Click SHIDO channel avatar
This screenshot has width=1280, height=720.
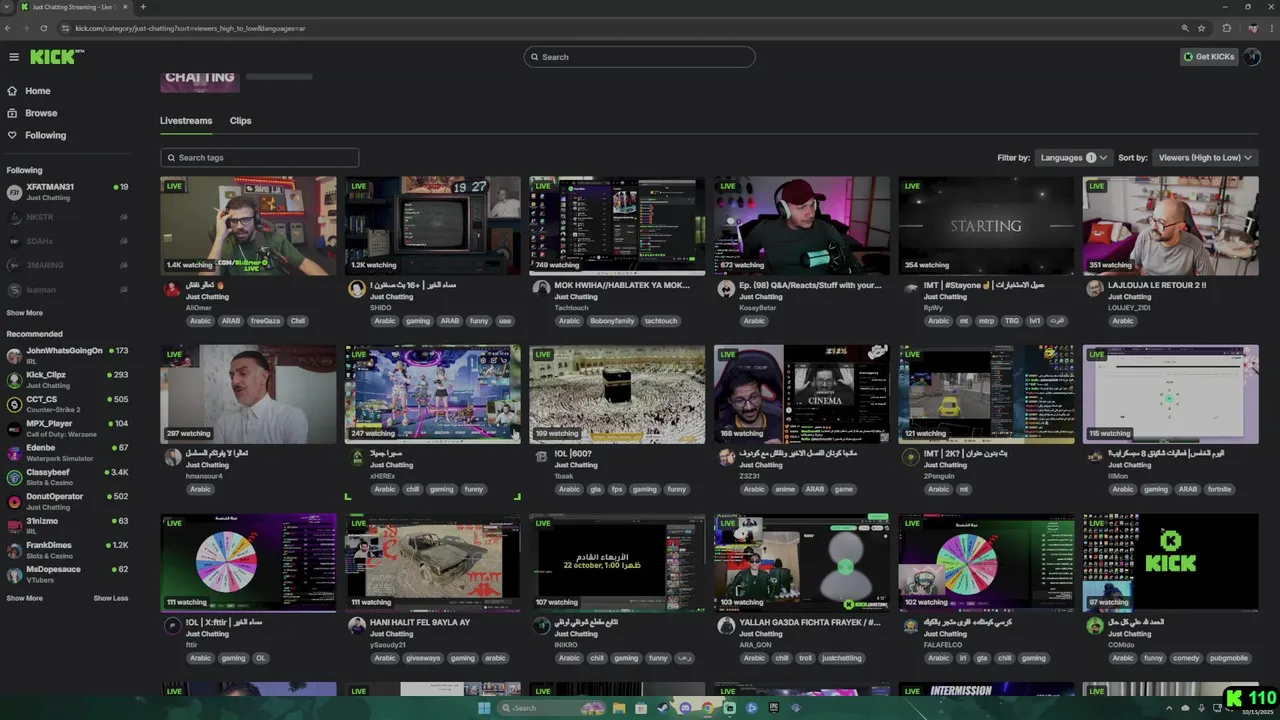357,289
